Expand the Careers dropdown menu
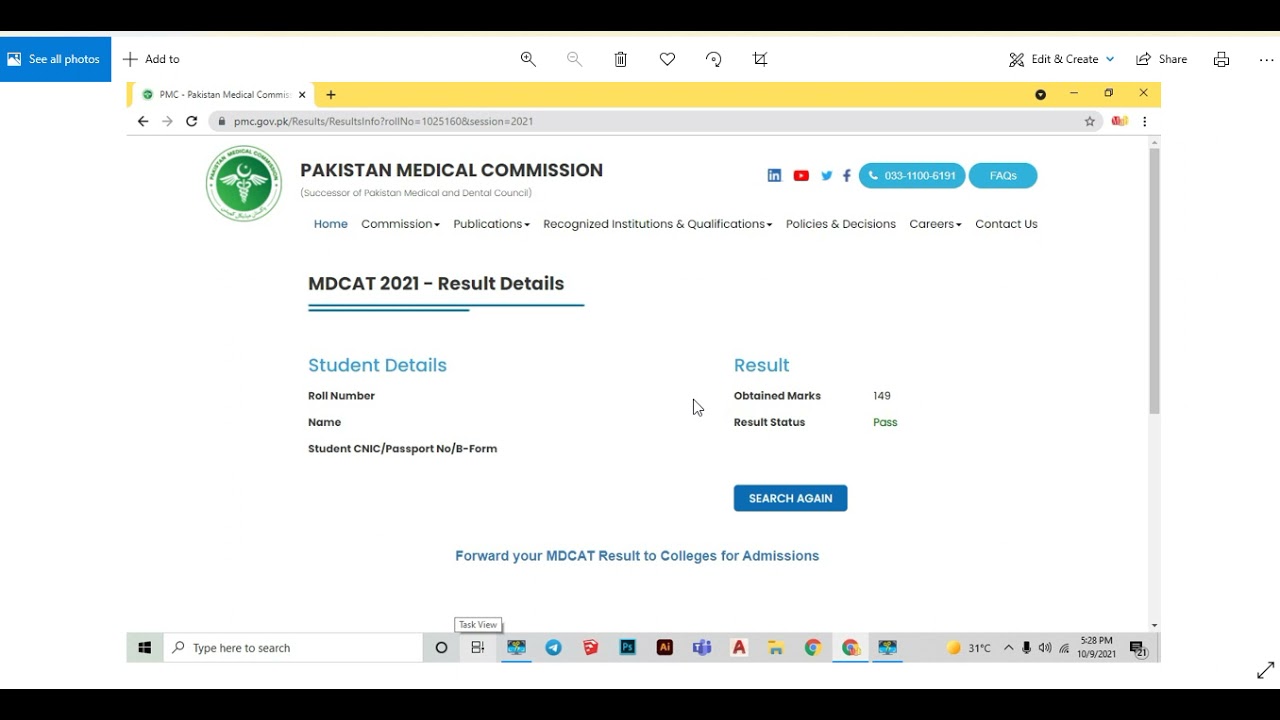 tap(935, 224)
